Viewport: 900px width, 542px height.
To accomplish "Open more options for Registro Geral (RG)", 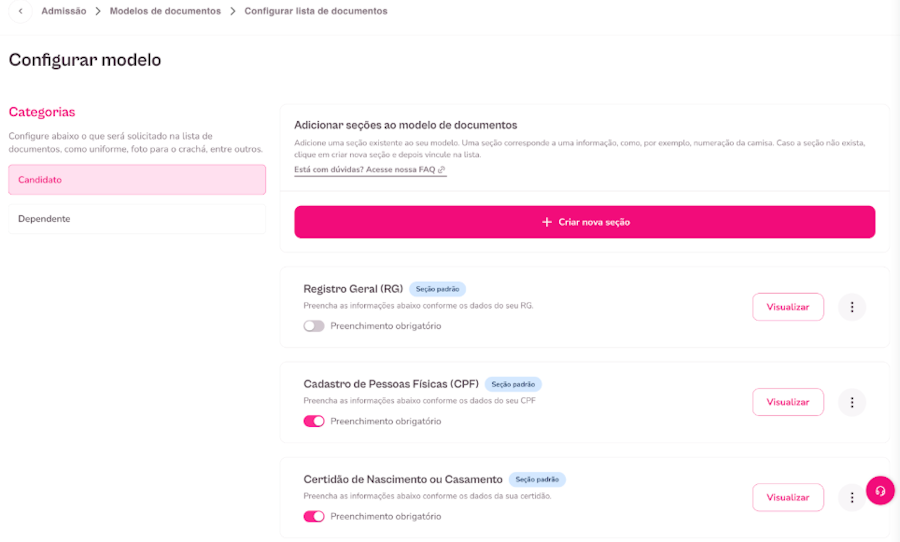I will (852, 307).
